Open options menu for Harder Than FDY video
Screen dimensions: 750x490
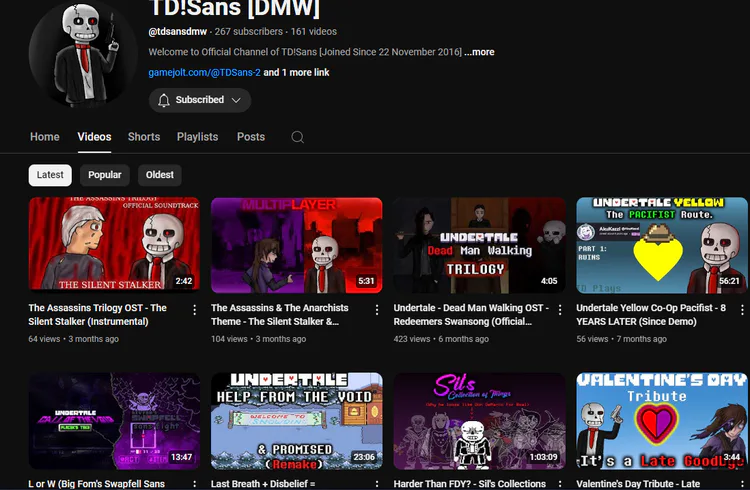pyautogui.click(x=560, y=484)
